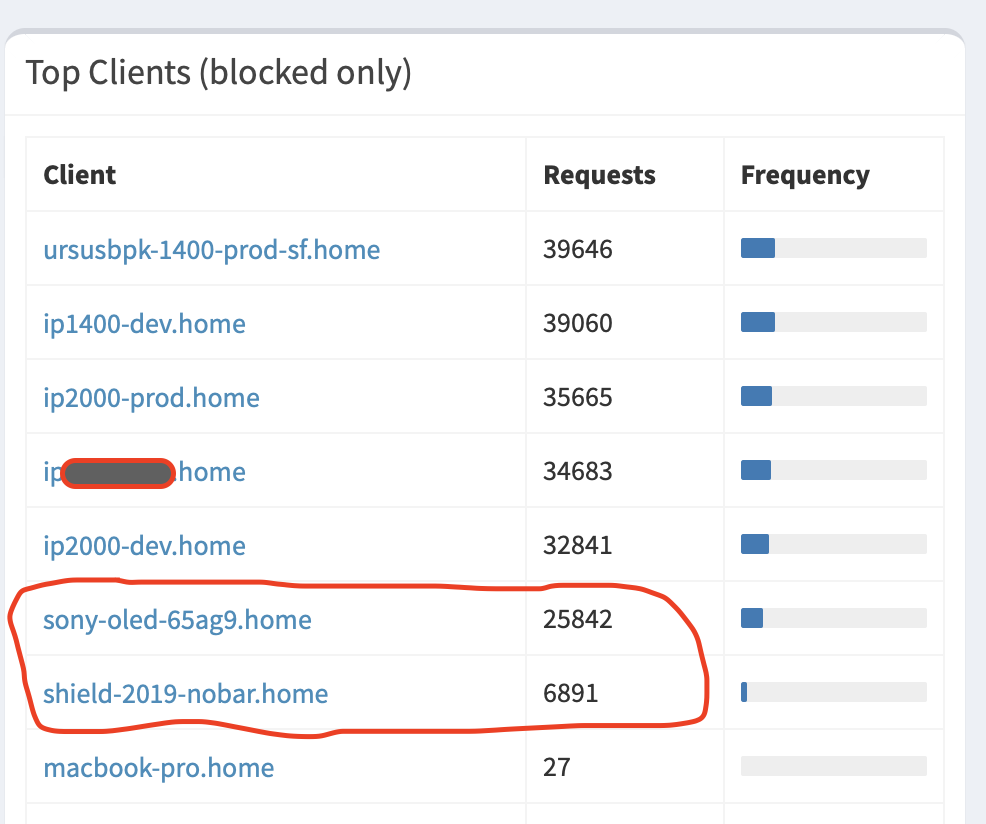Open the macbook-pro.home client link
Image resolution: width=986 pixels, height=824 pixels.
click(x=158, y=767)
